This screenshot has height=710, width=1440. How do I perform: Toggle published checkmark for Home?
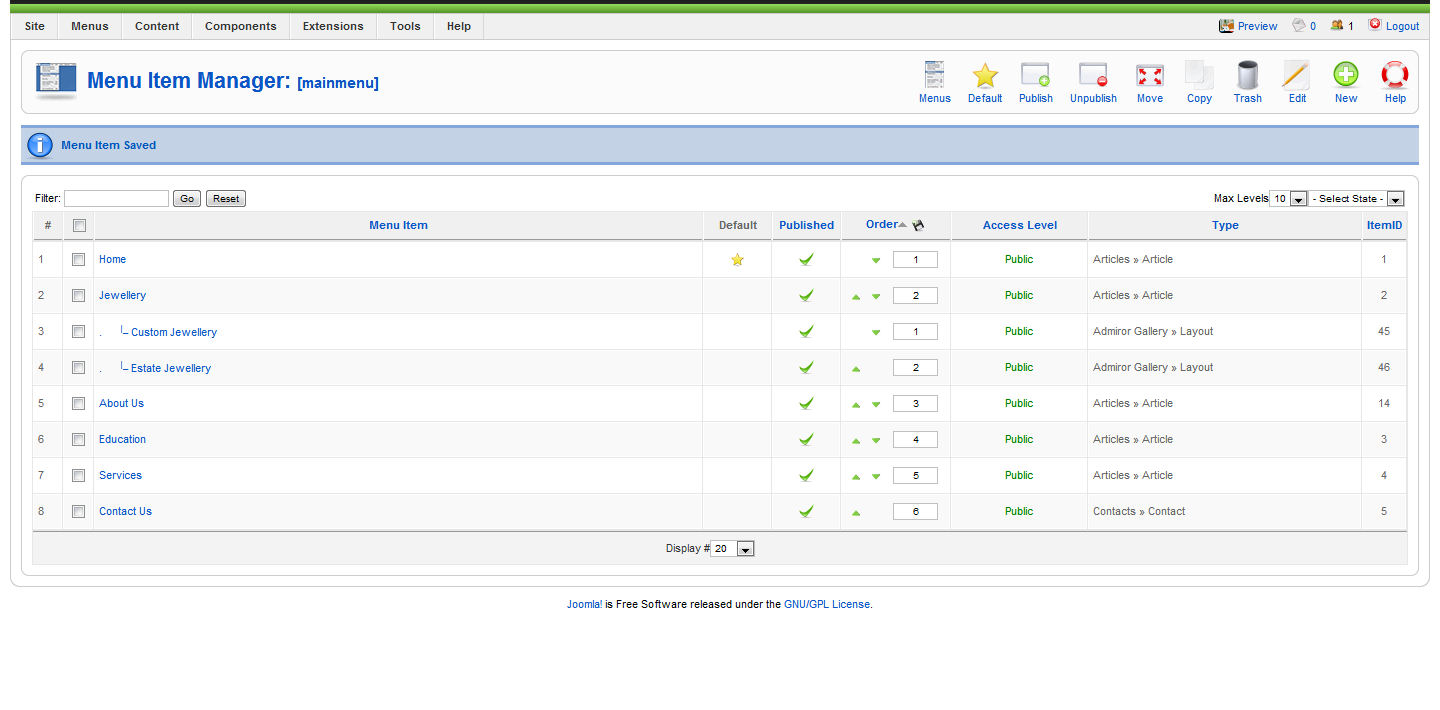(806, 260)
